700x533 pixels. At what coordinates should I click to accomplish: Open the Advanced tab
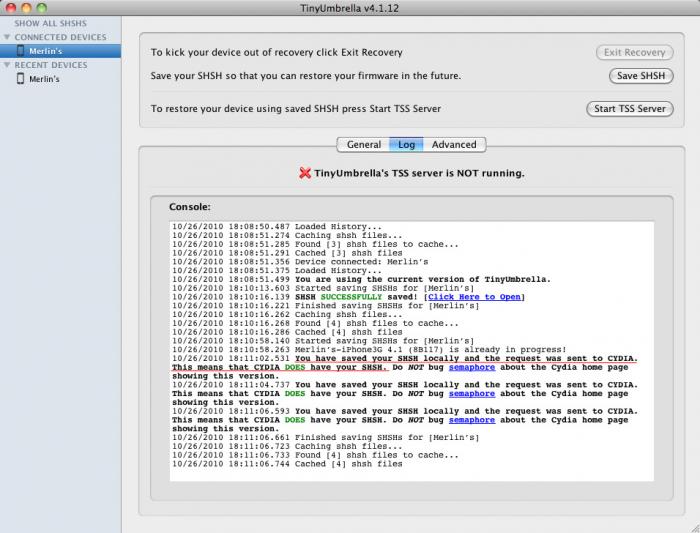click(454, 144)
